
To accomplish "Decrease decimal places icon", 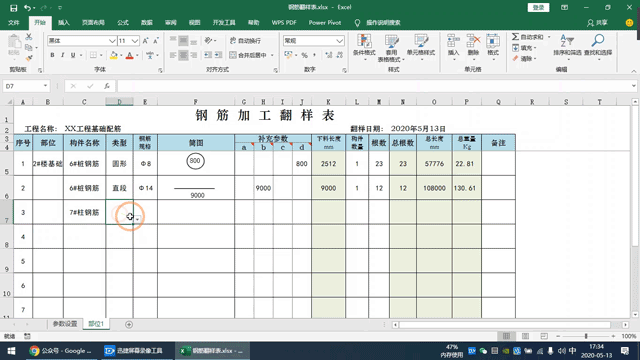I will click(340, 55).
